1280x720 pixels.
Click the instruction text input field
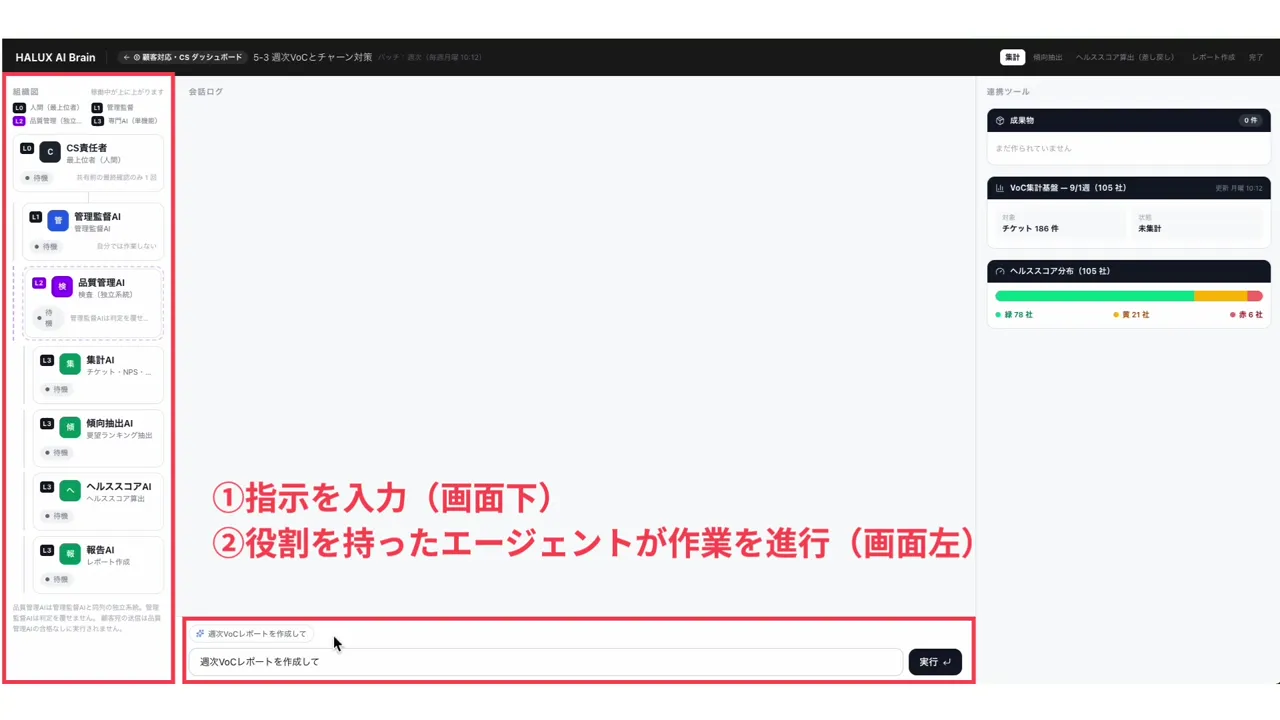pos(546,662)
